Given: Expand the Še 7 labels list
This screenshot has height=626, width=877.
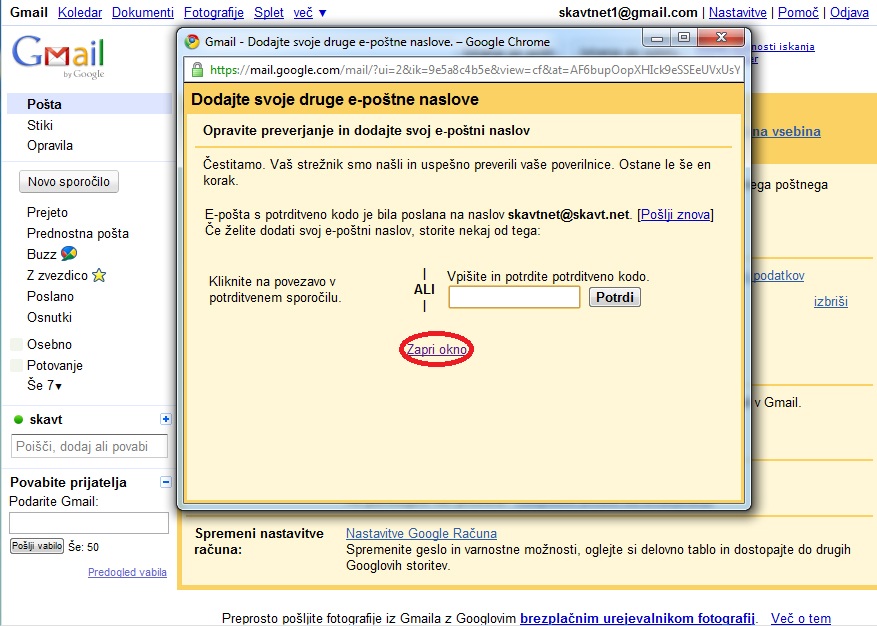Looking at the screenshot, I should pos(44,385).
